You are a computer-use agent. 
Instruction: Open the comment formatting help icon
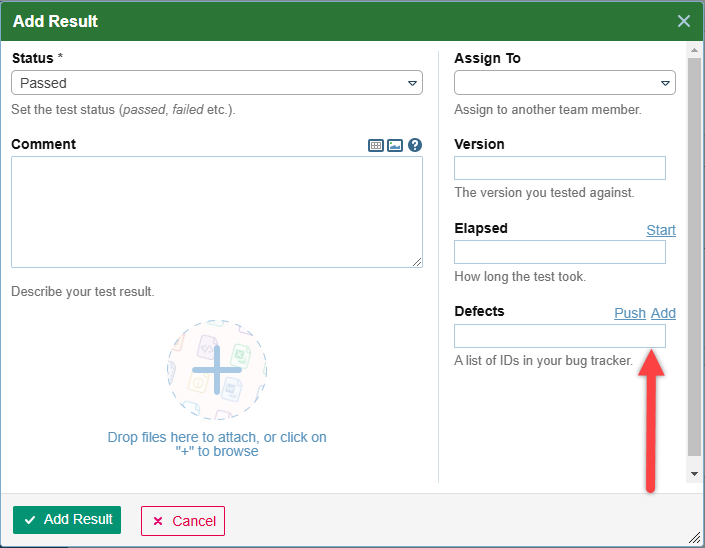tap(415, 145)
